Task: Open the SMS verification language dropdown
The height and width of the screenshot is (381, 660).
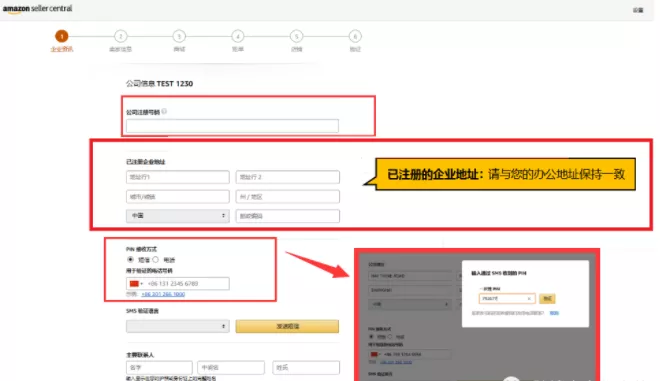Action: click(x=178, y=326)
